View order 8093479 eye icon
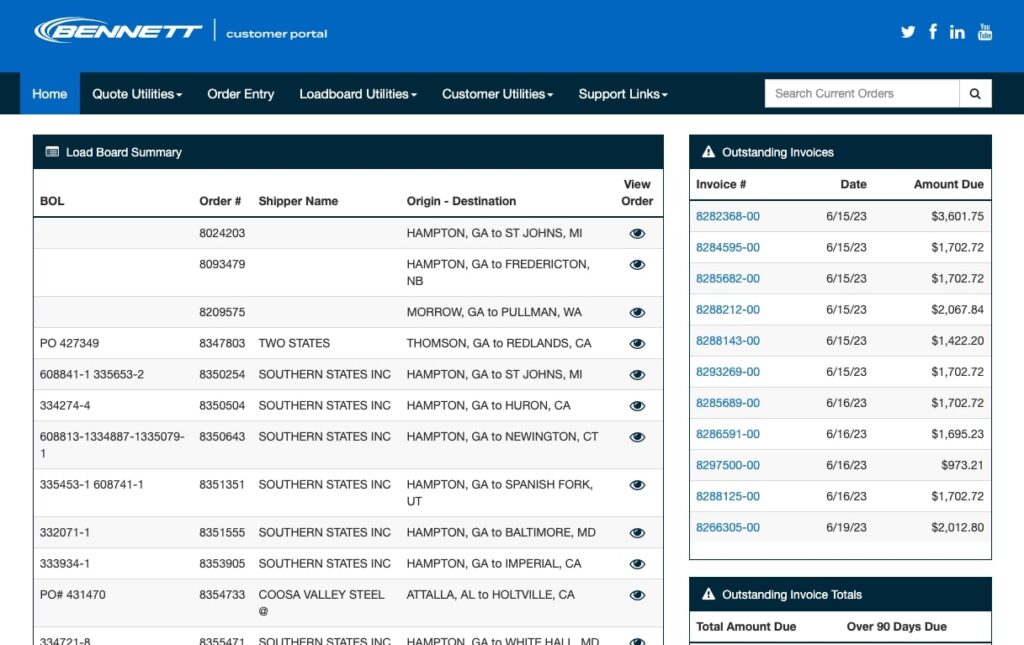The width and height of the screenshot is (1024, 645). click(637, 265)
